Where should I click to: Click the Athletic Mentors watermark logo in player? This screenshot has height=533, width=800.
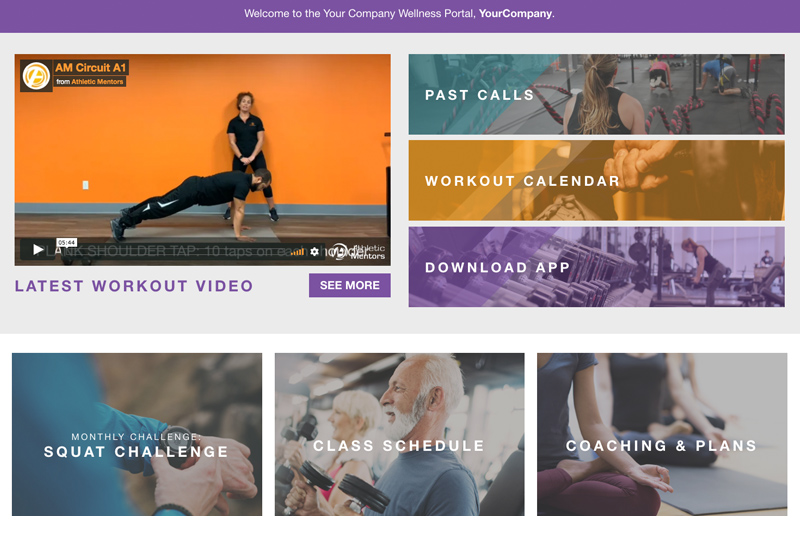pyautogui.click(x=357, y=251)
